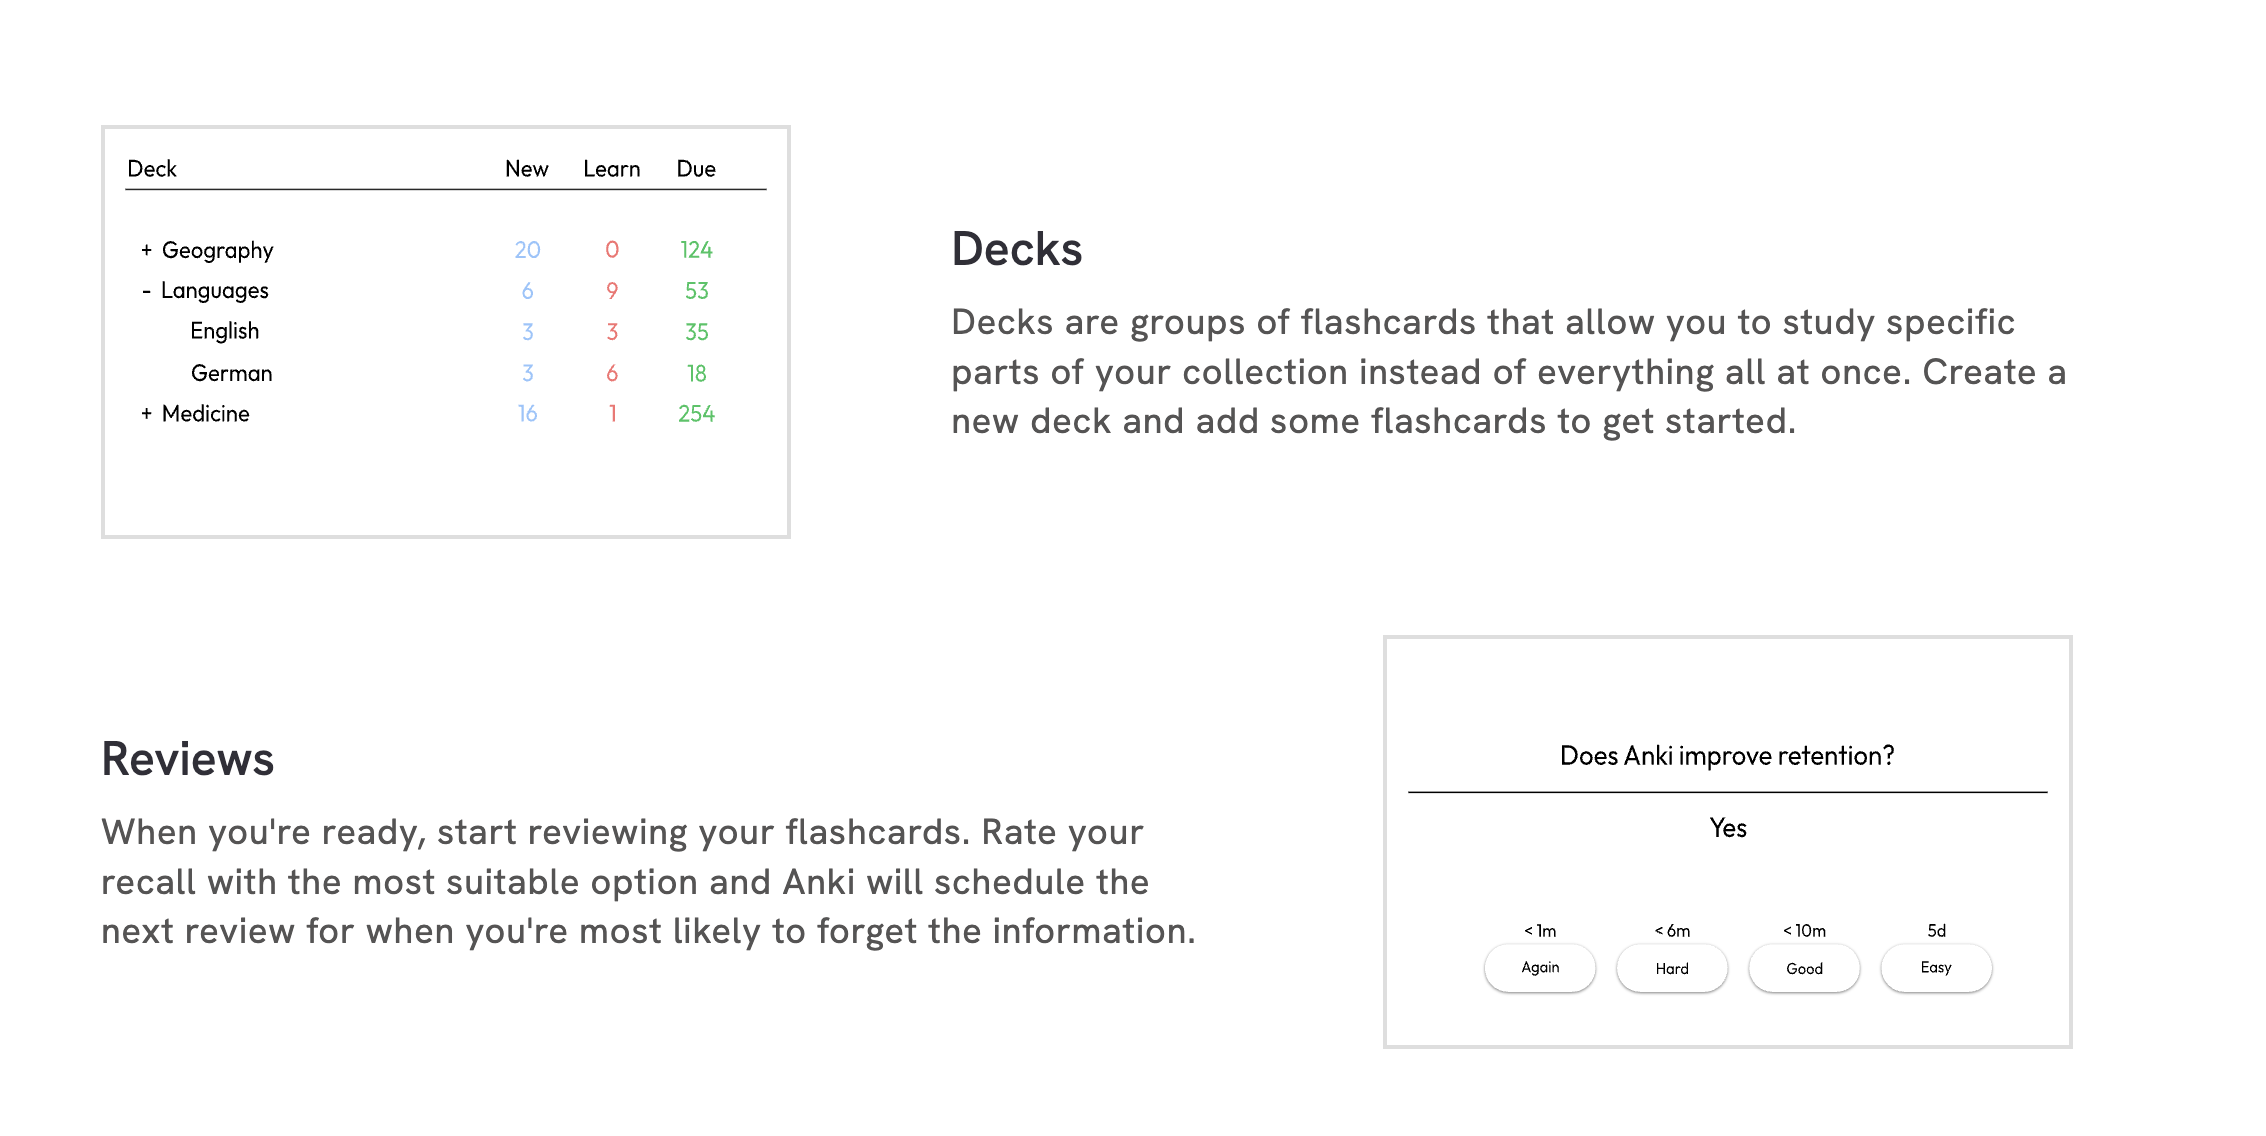Click the New column header
The width and height of the screenshot is (2266, 1136).
(526, 169)
